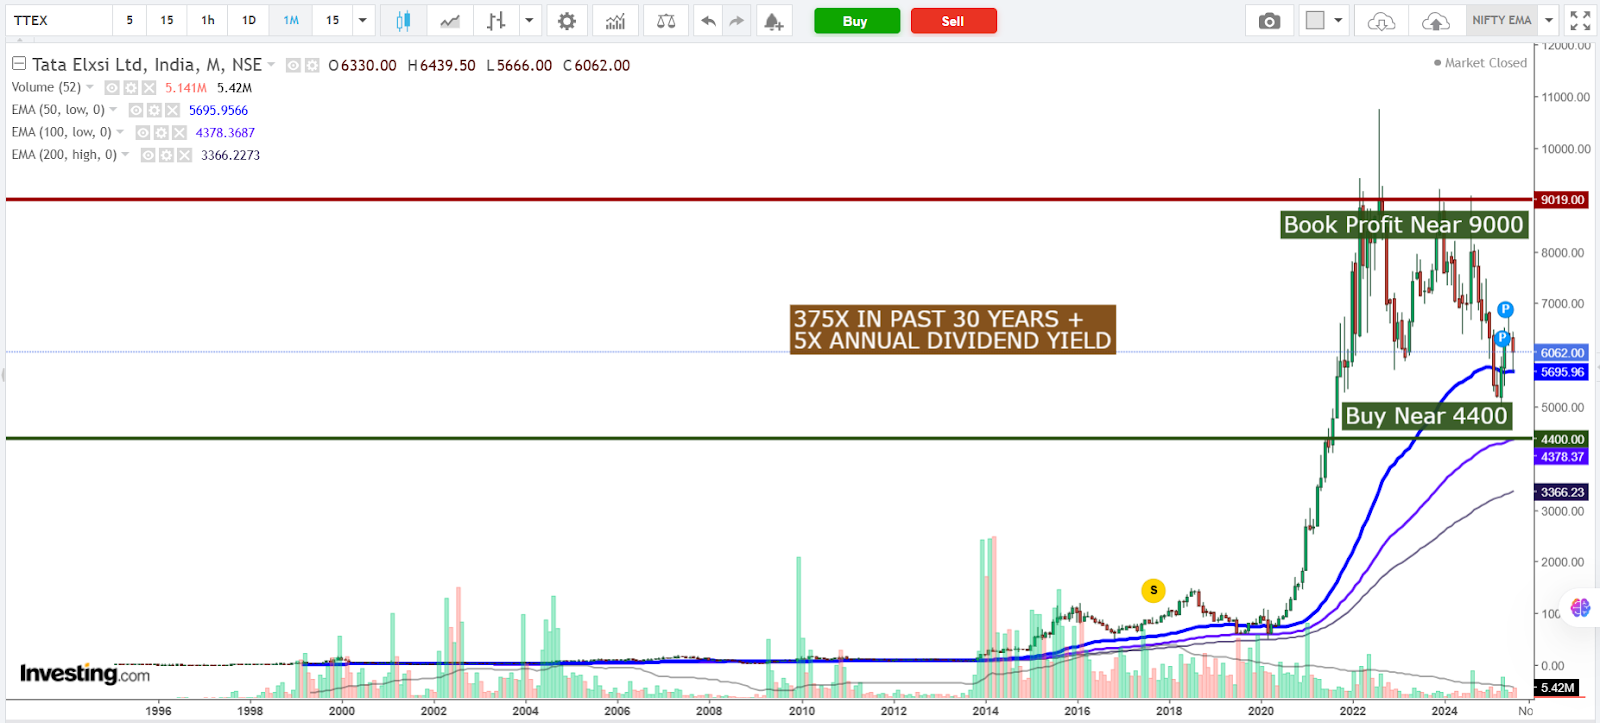The image size is (1600, 723).
Task: Open settings gear for EMA (50, low, 0)
Action: 154,110
